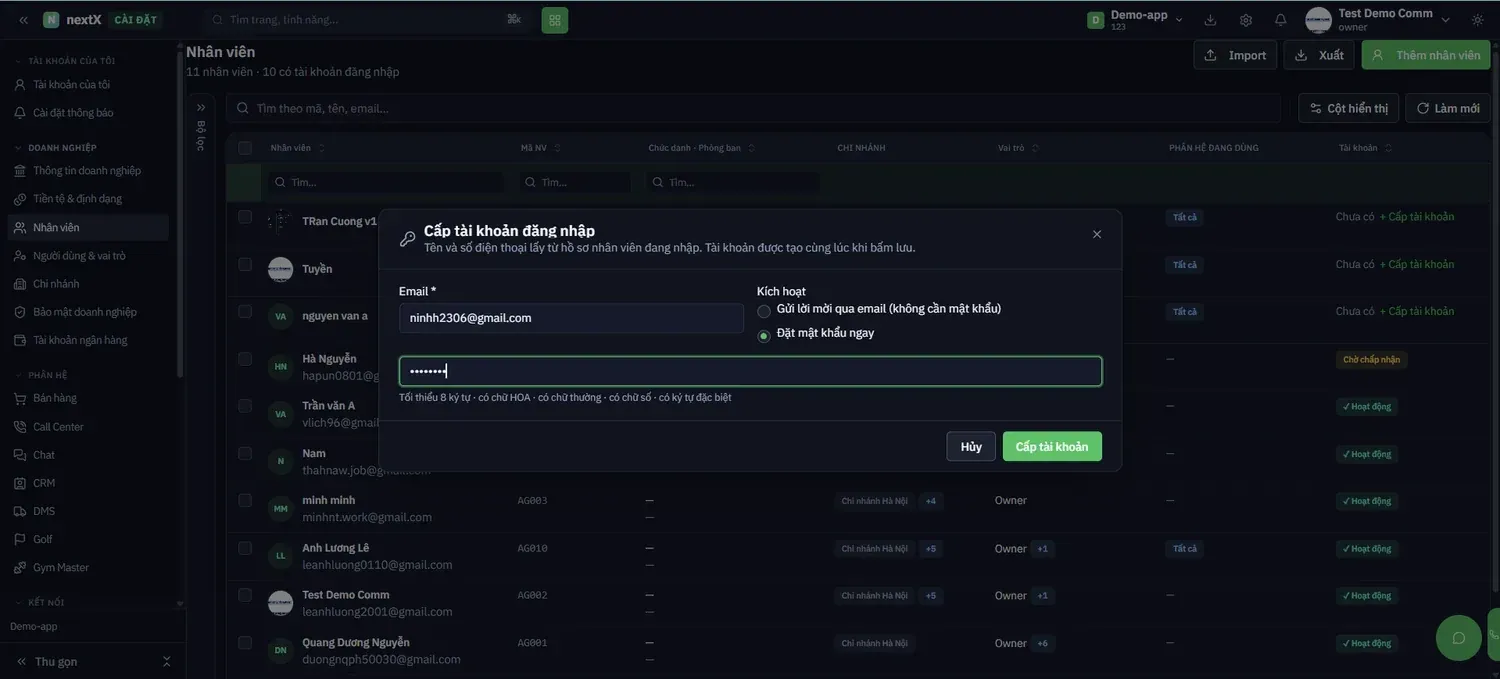This screenshot has height=679, width=1500.
Task: Open the Cột hiển thị column chooser
Action: tap(1348, 108)
